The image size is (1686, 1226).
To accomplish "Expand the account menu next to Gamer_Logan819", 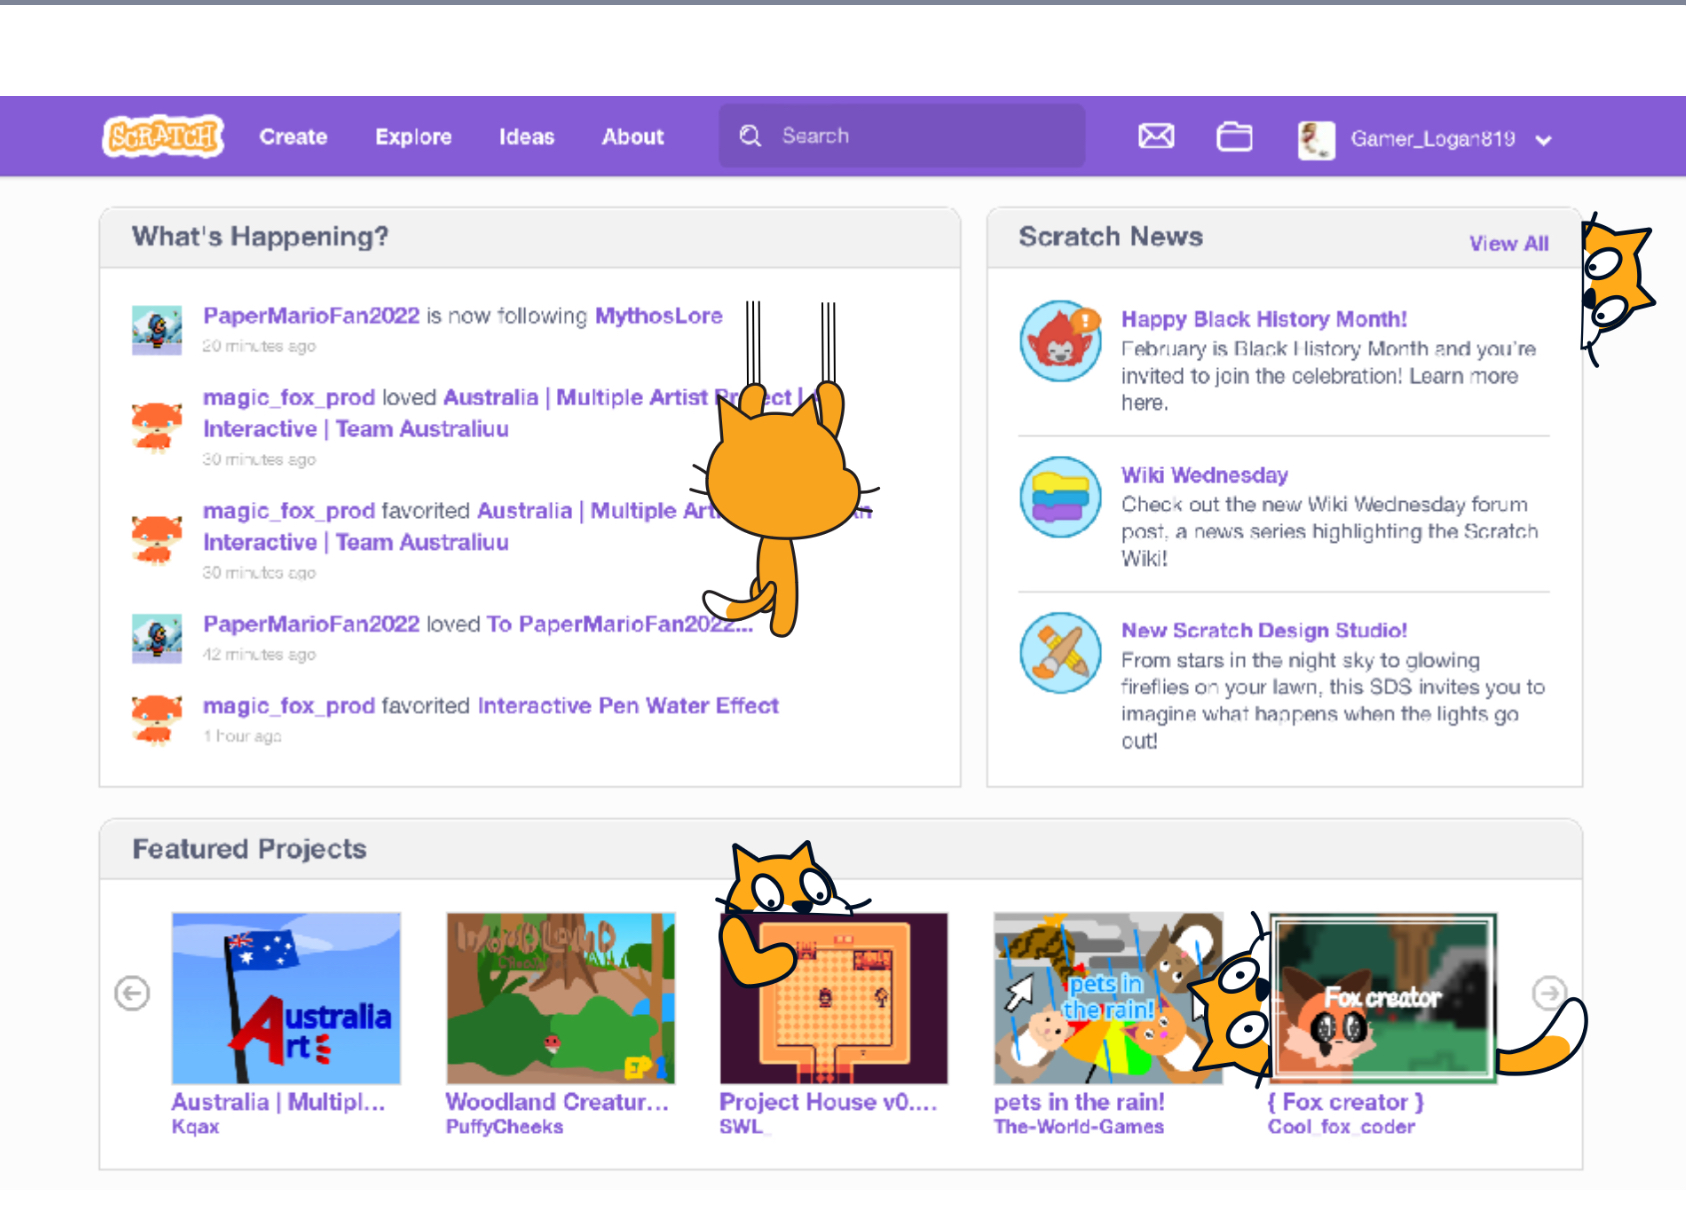I will tap(1544, 140).
